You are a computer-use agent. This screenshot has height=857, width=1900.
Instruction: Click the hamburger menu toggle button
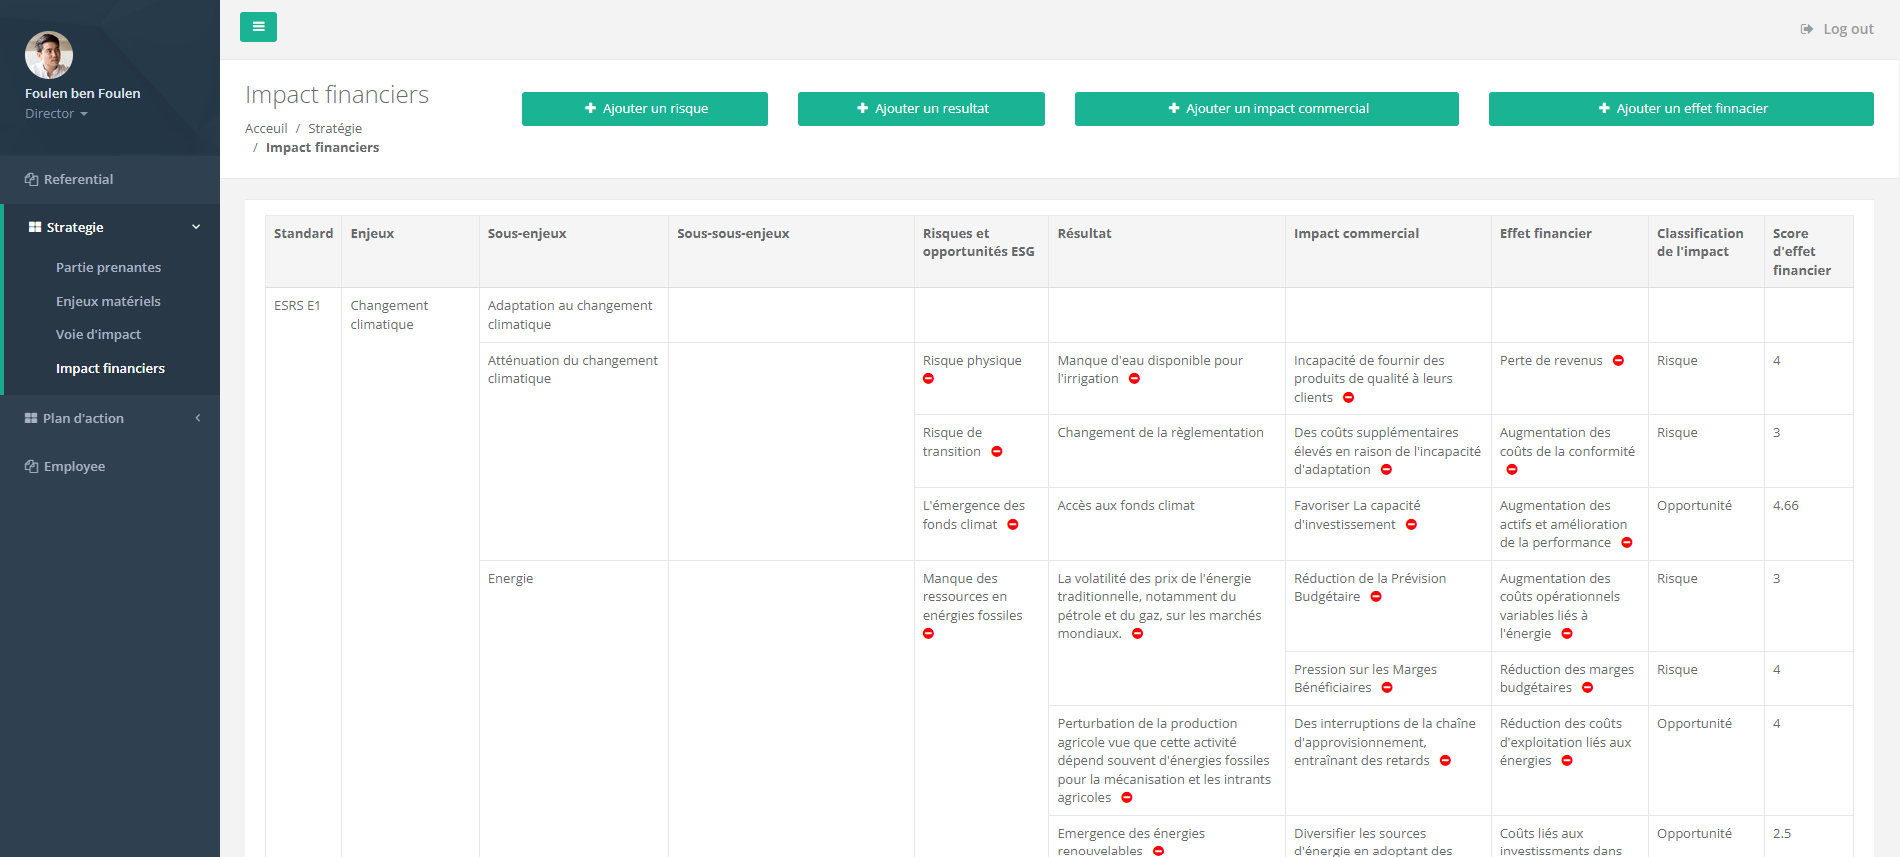coord(258,27)
